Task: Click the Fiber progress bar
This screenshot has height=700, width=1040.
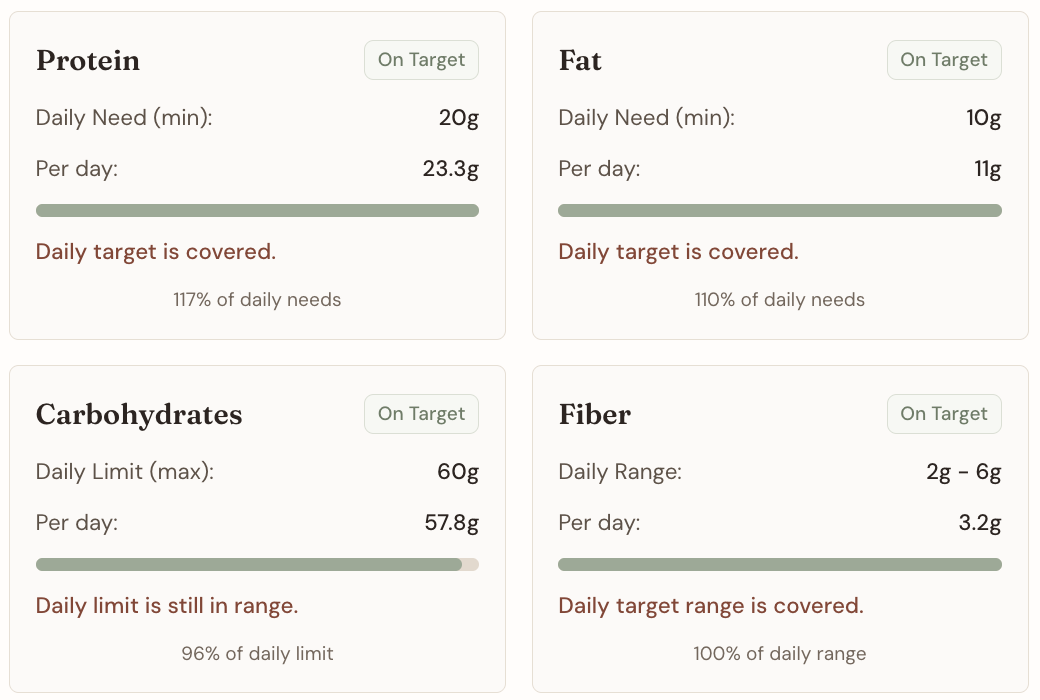Action: tap(780, 564)
